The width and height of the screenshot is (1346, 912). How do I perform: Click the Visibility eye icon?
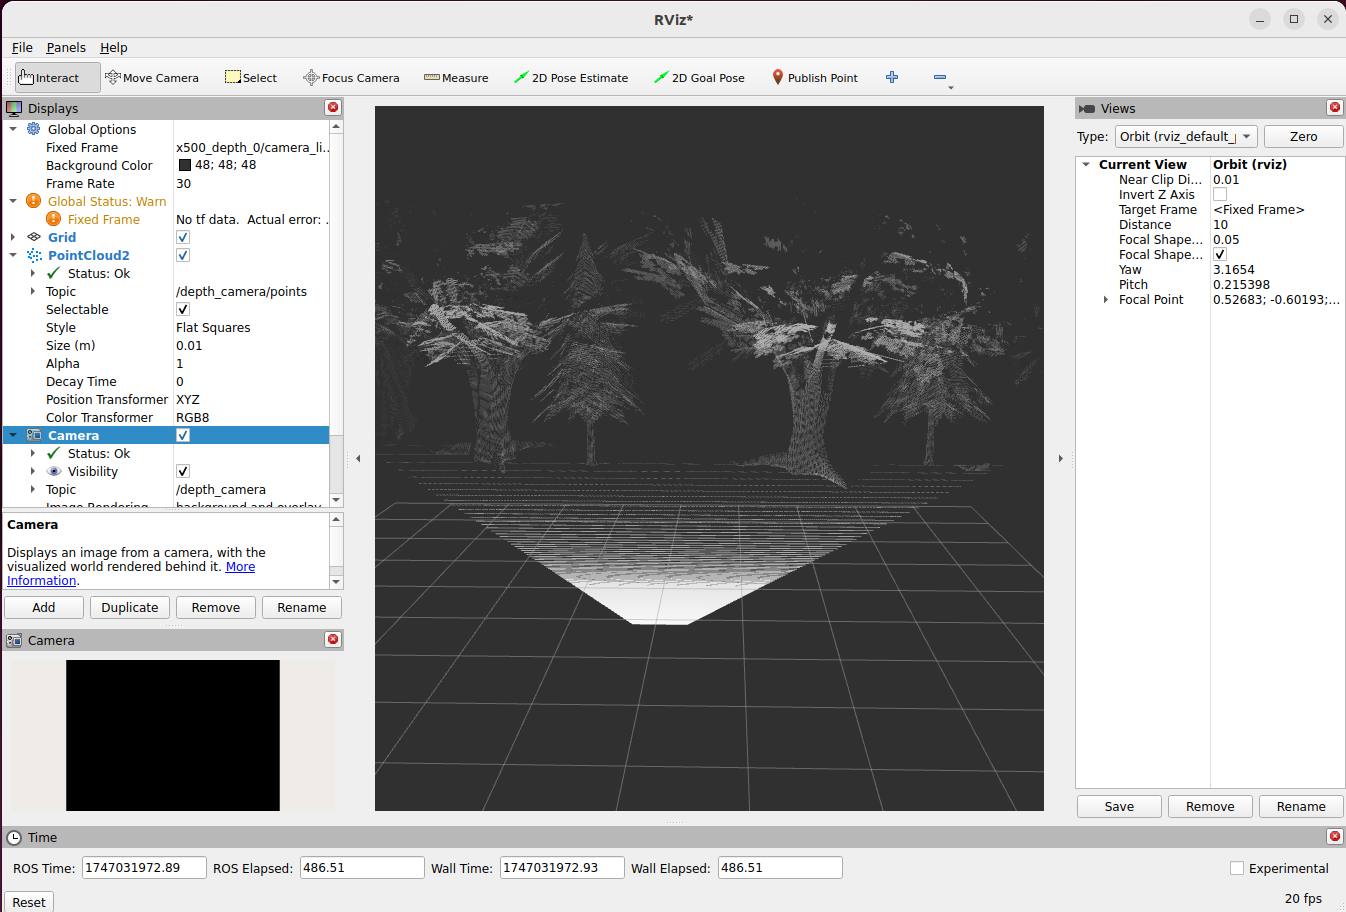coord(54,471)
